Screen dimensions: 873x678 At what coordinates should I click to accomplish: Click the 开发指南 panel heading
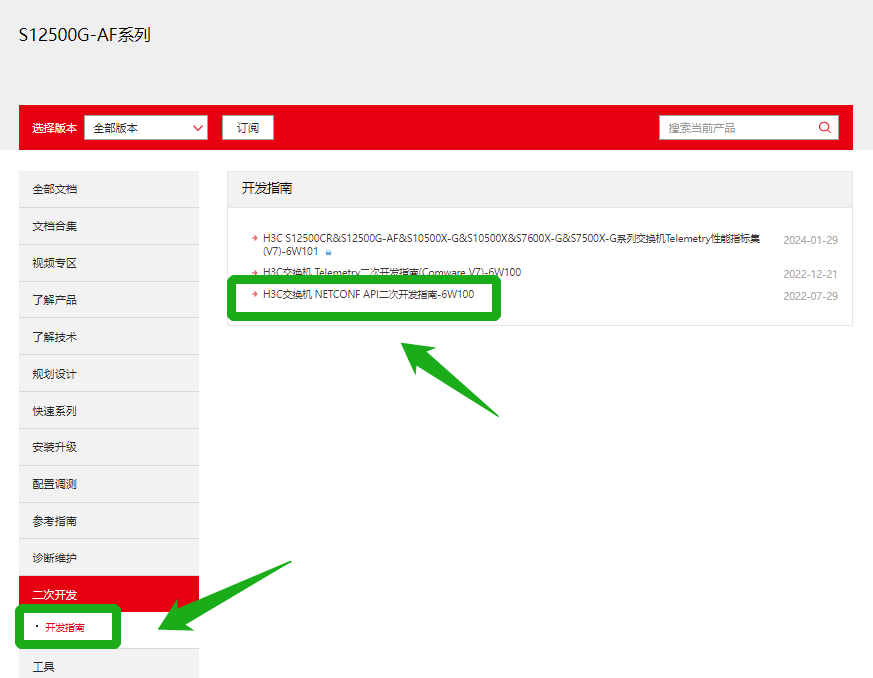coord(267,188)
